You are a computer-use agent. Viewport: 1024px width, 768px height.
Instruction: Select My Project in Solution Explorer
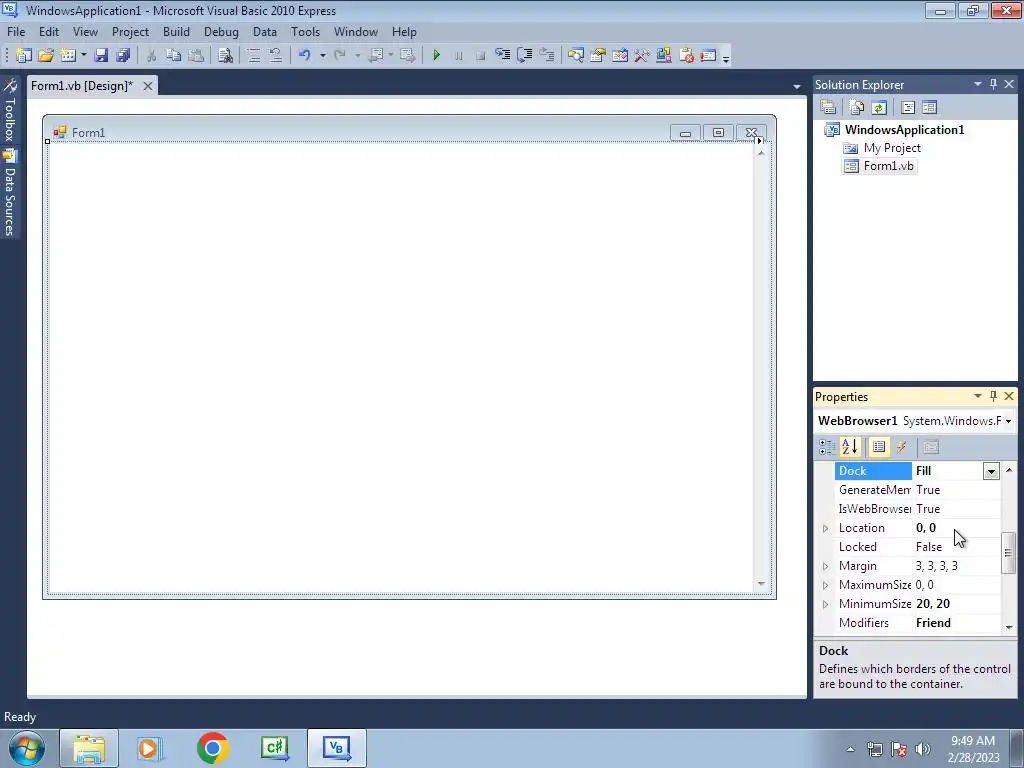point(892,148)
